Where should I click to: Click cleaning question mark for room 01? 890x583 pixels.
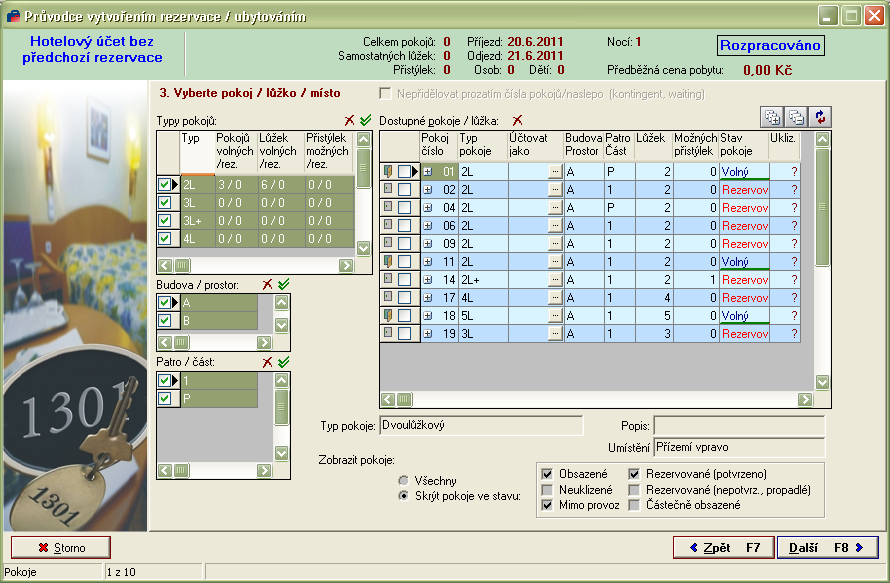[x=794, y=171]
